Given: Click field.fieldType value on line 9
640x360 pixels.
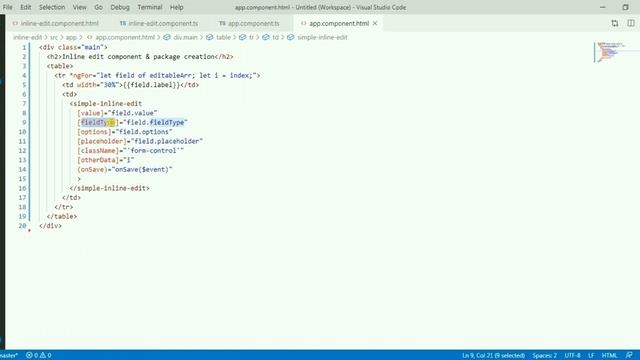Looking at the screenshot, I should pyautogui.click(x=156, y=122).
